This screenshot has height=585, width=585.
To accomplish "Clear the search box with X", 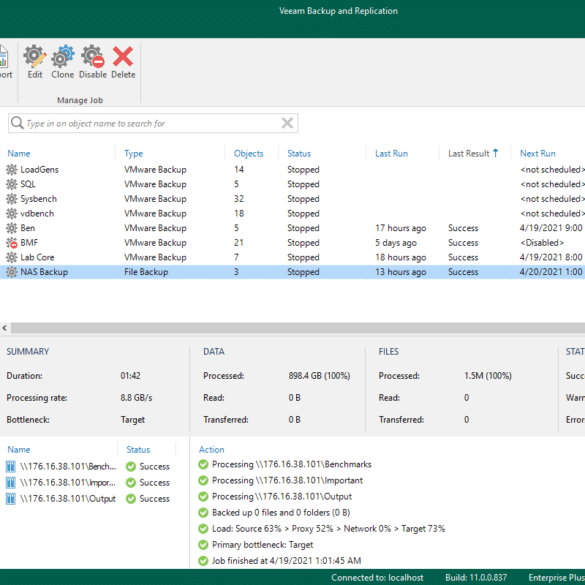I will pyautogui.click(x=287, y=123).
